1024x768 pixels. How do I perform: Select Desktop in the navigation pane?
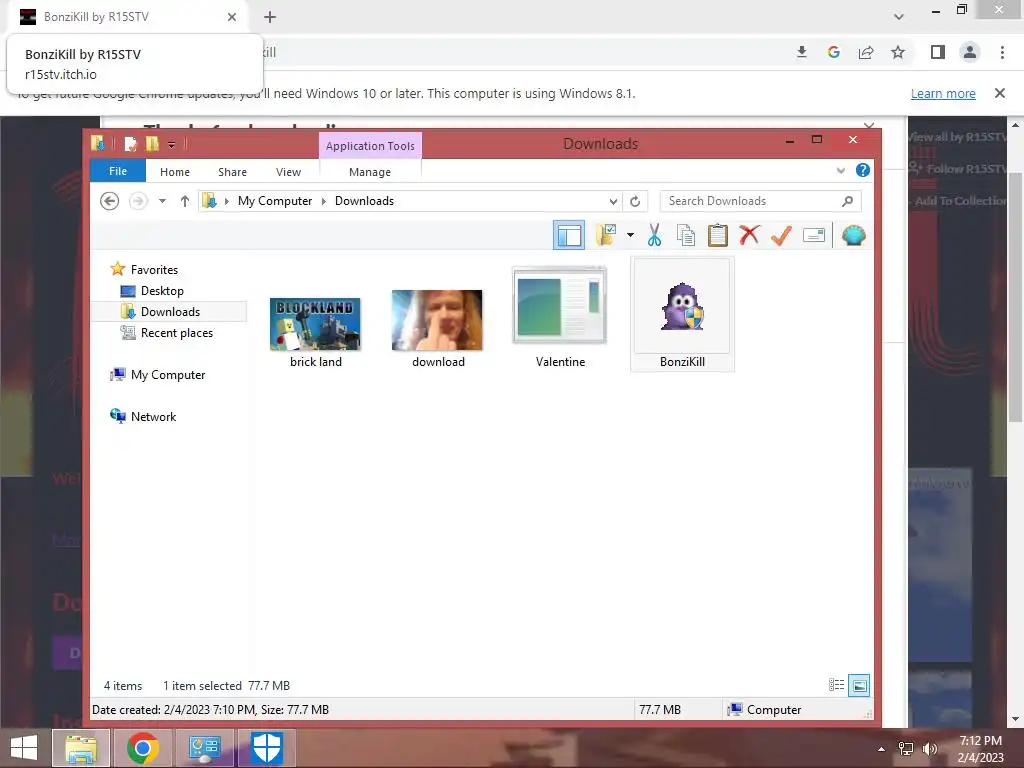(x=152, y=291)
